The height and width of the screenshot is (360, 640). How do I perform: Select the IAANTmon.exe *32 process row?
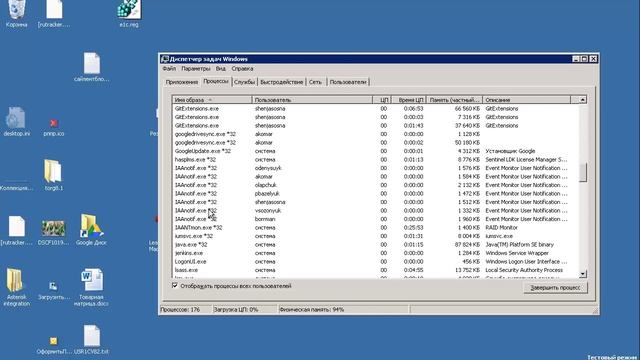click(376, 228)
